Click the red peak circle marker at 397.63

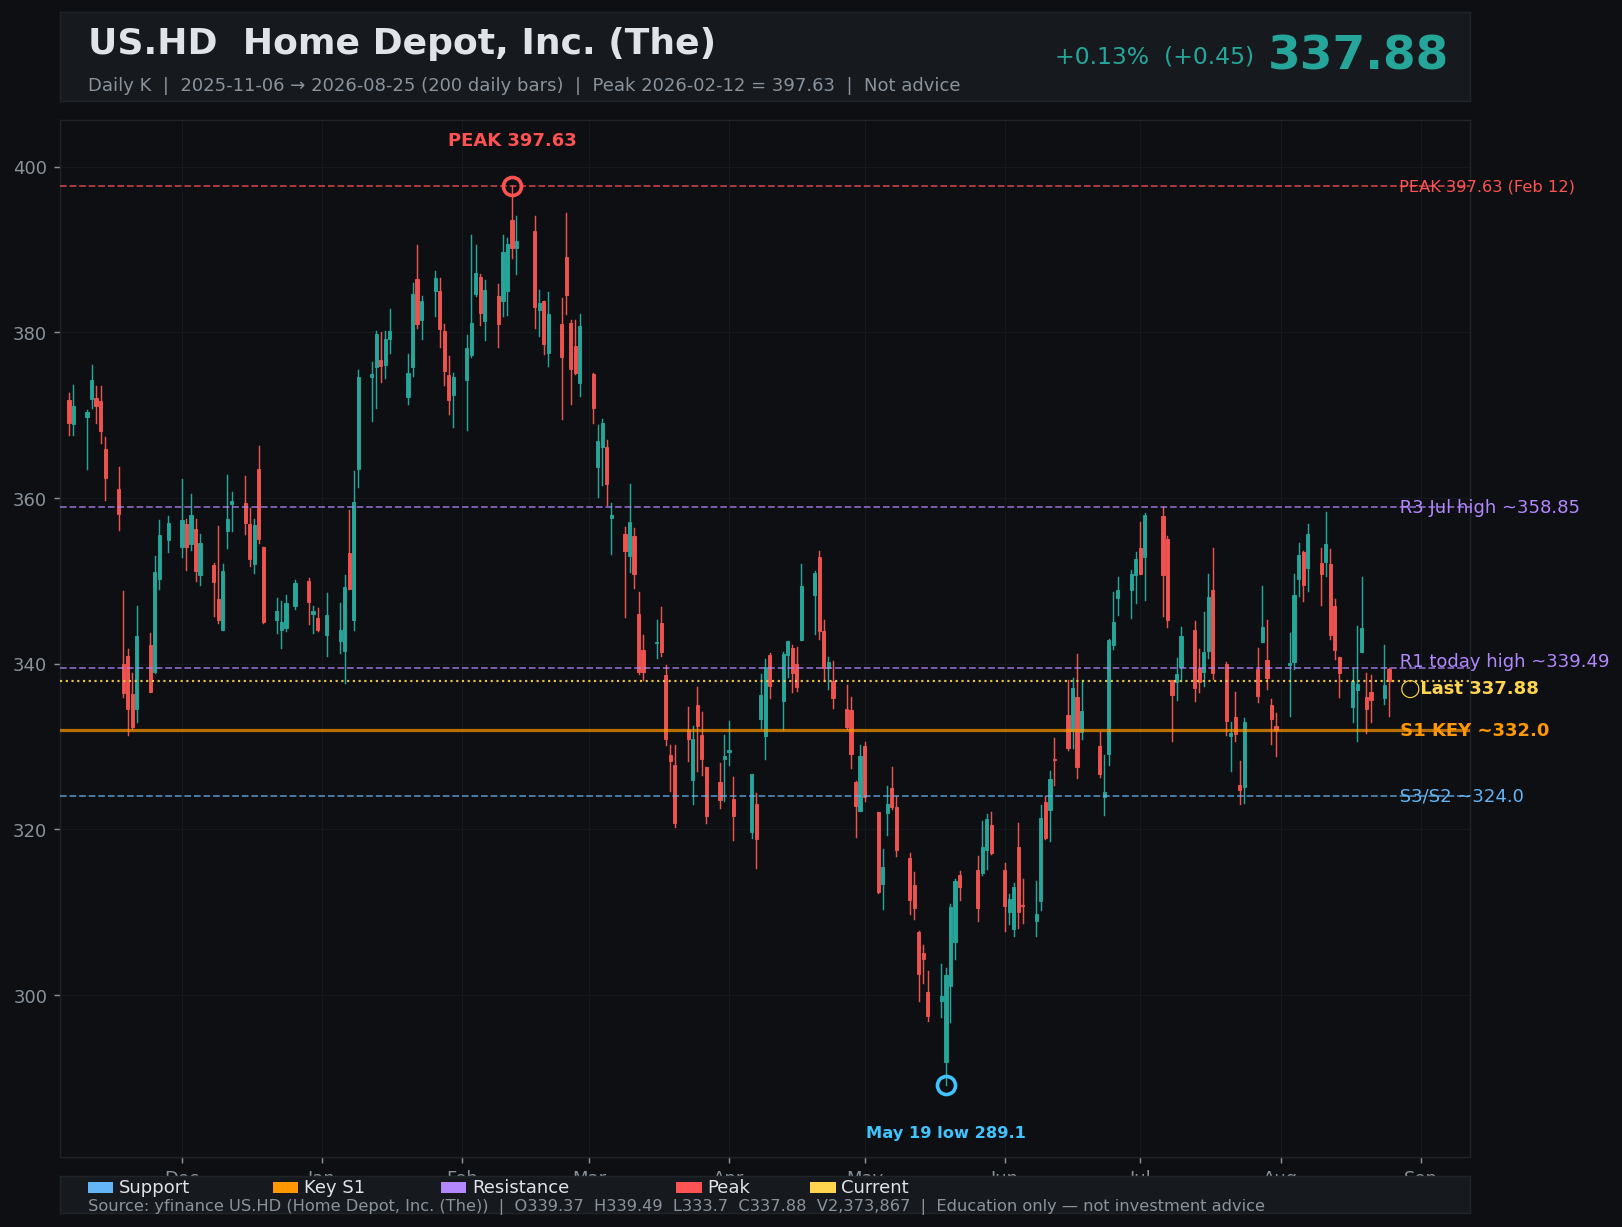coord(512,186)
